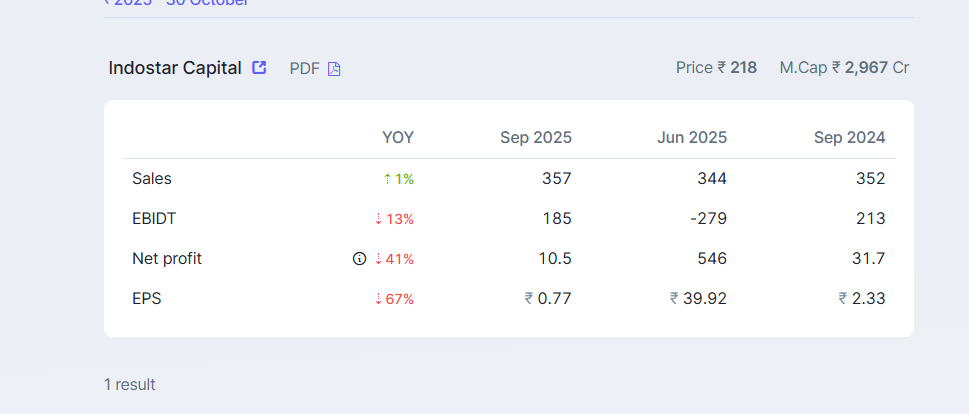Viewport: 969px width, 414px height.
Task: Open the PDF results link
Action: [x=303, y=69]
